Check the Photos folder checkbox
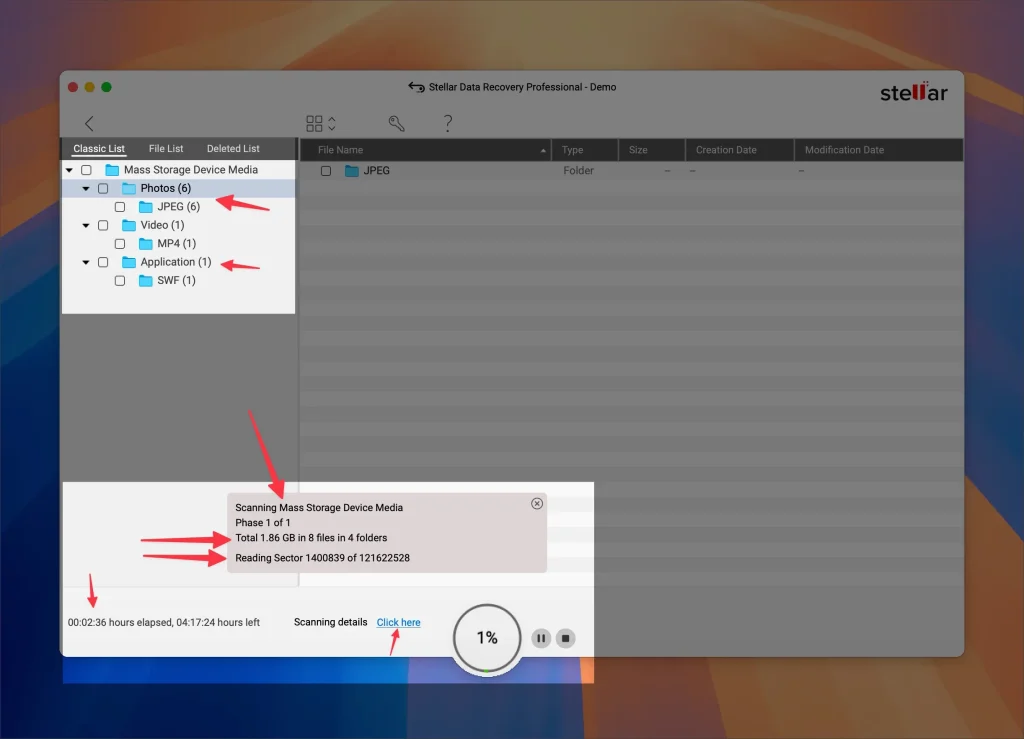 click(x=103, y=188)
